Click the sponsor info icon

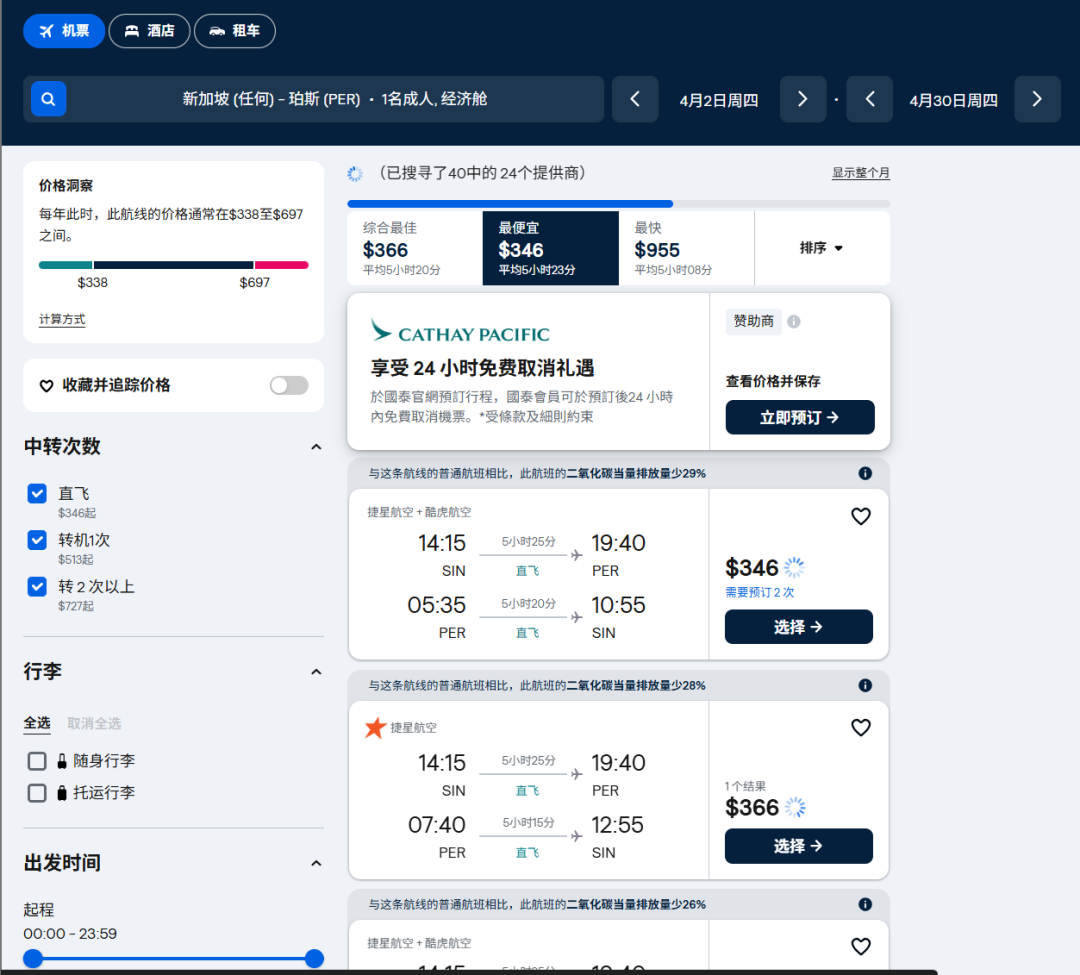793,322
